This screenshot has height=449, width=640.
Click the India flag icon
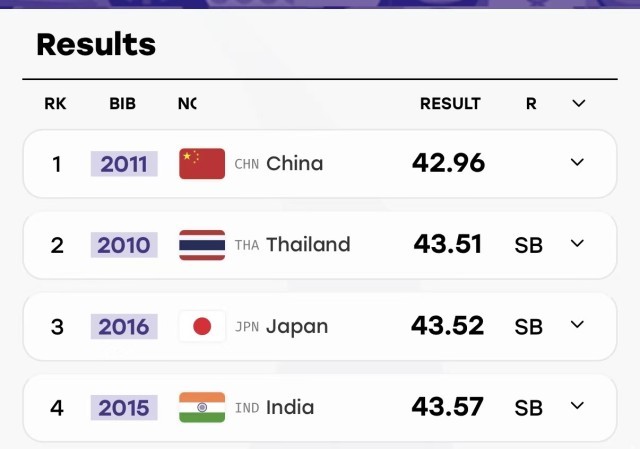pyautogui.click(x=202, y=407)
